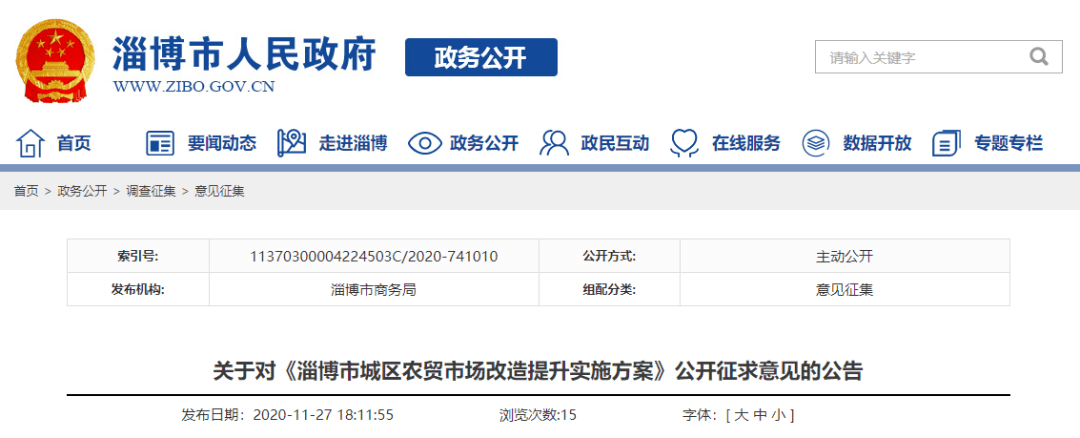
Task: Click the people icon for 政民互动
Action: coord(554,143)
